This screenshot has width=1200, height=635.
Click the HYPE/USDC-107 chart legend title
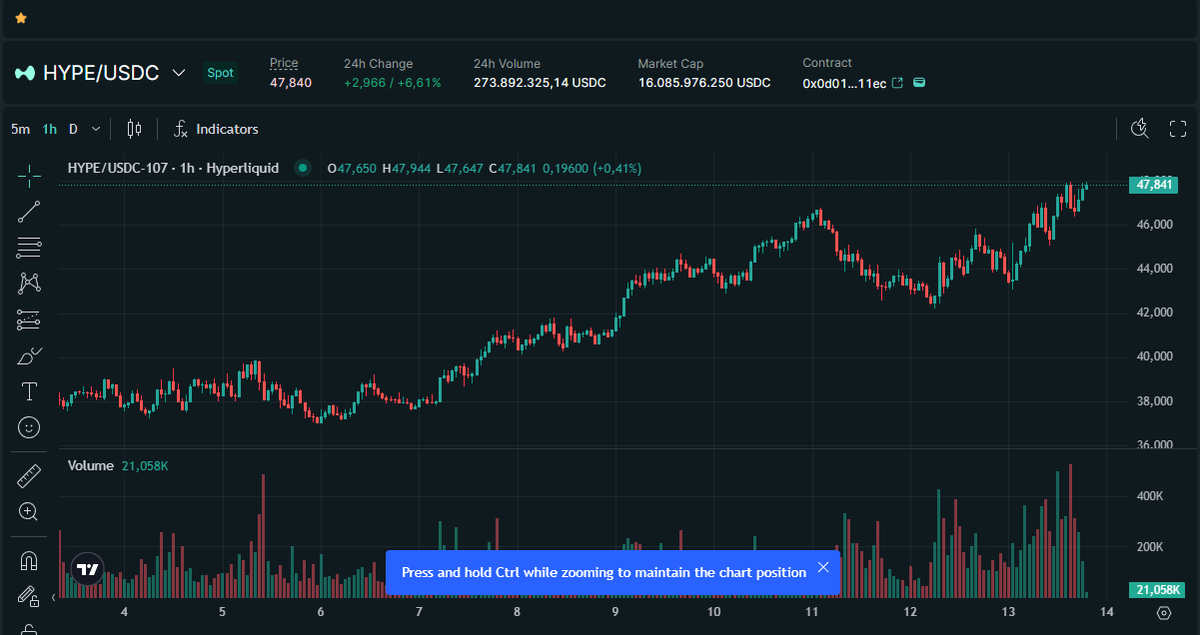point(173,168)
